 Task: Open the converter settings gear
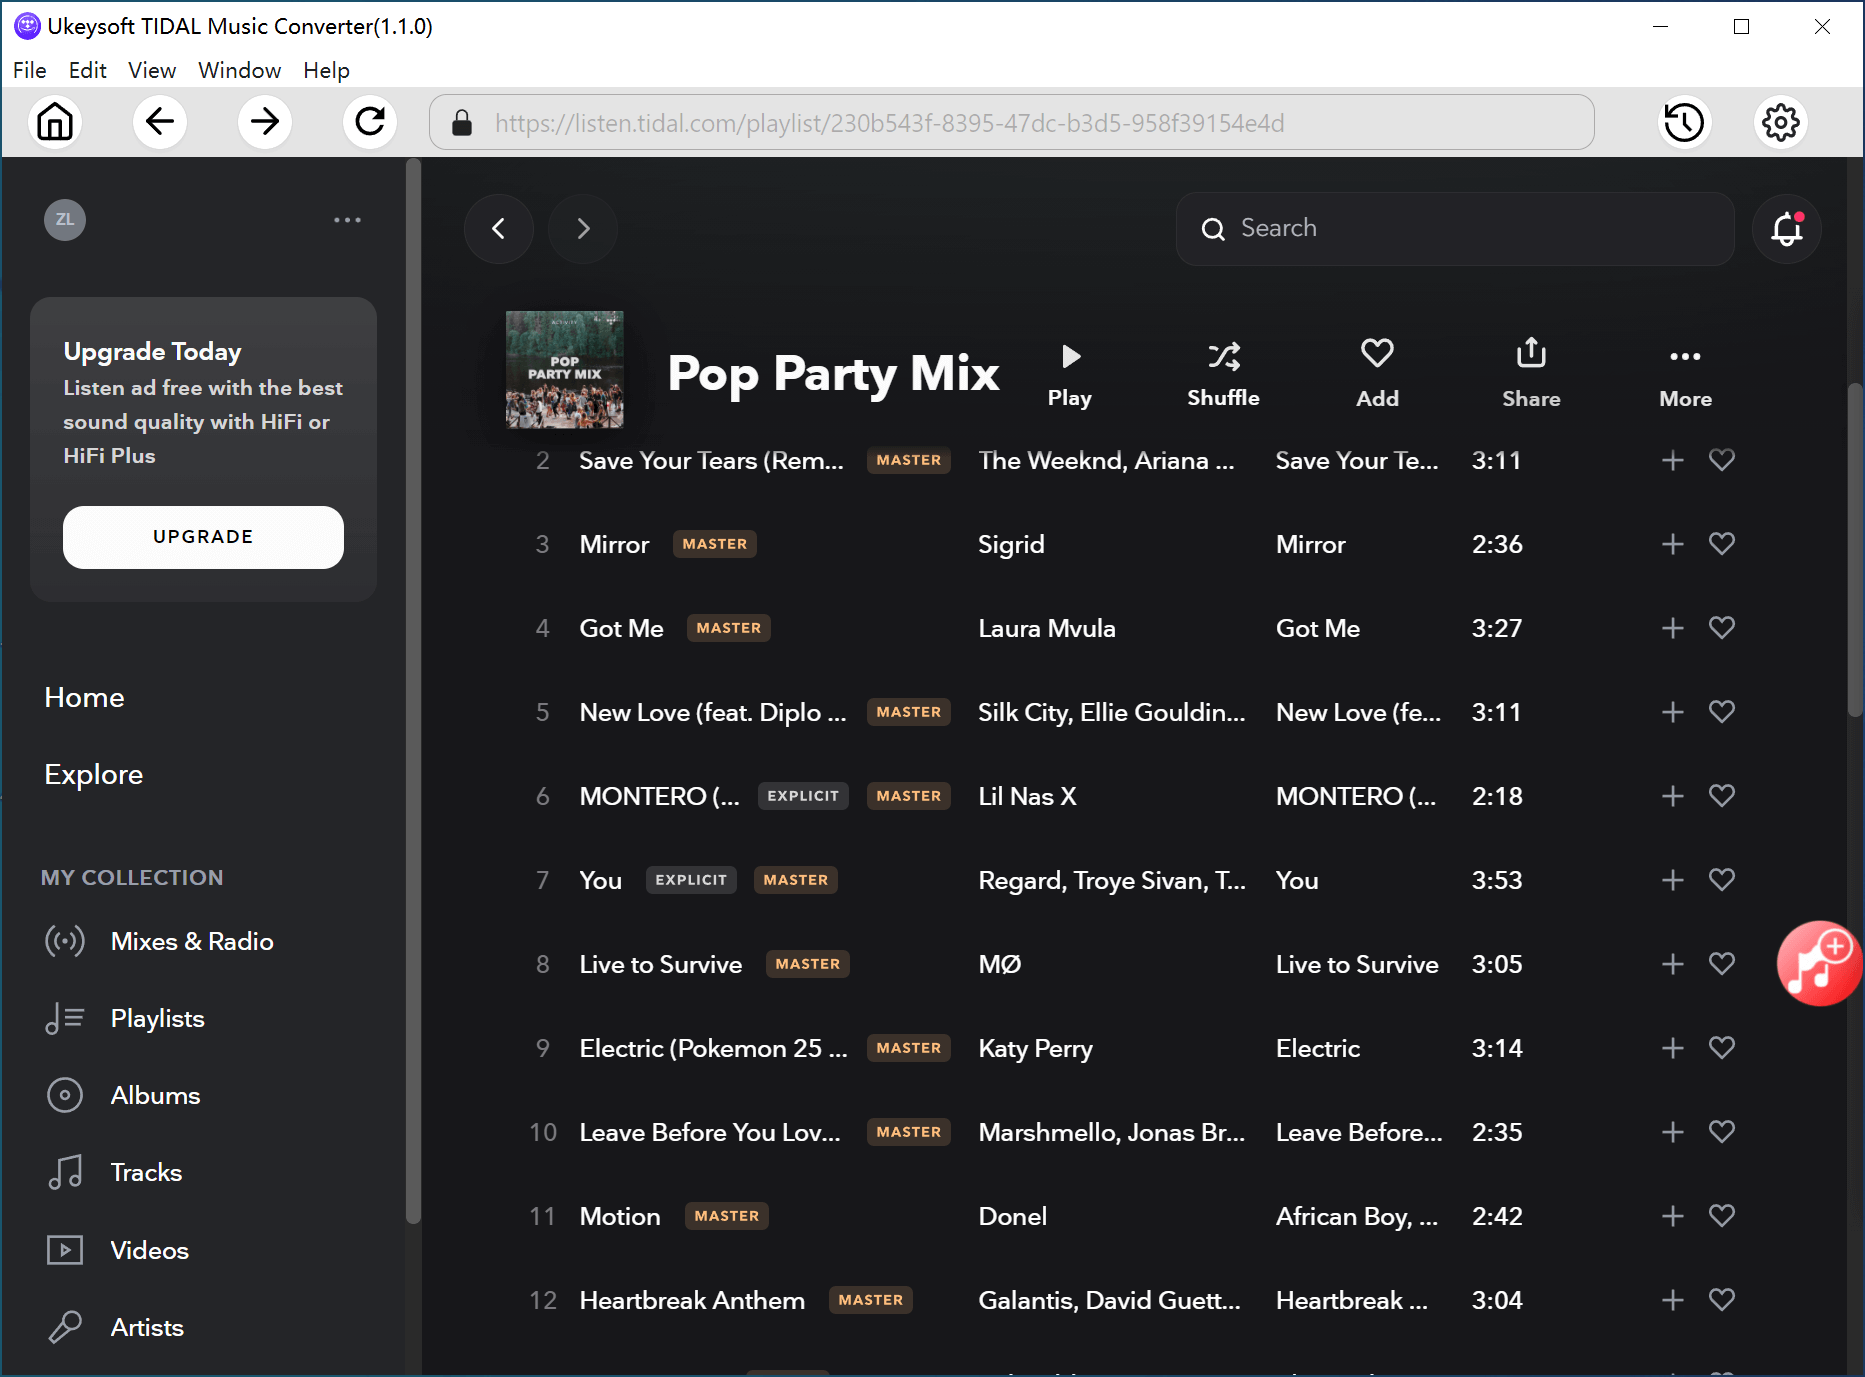[1780, 122]
